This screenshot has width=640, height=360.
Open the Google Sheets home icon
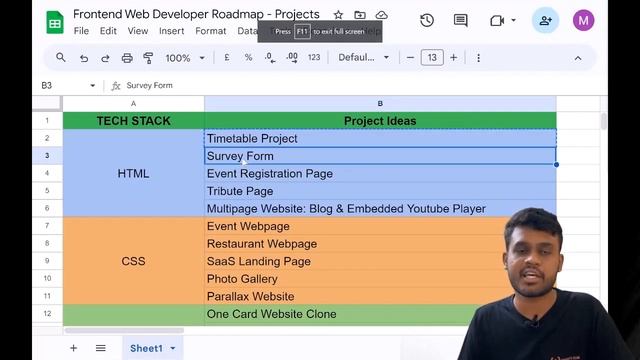[55, 22]
